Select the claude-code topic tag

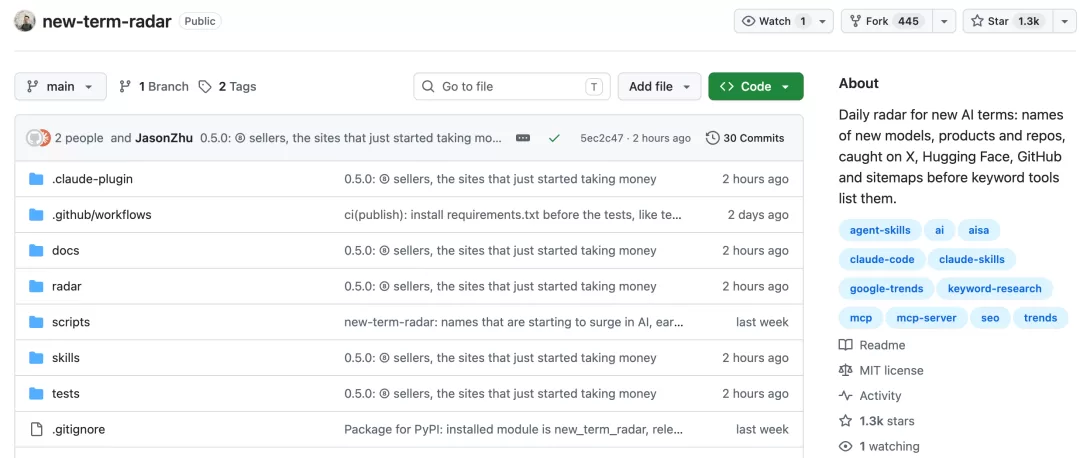(882, 260)
